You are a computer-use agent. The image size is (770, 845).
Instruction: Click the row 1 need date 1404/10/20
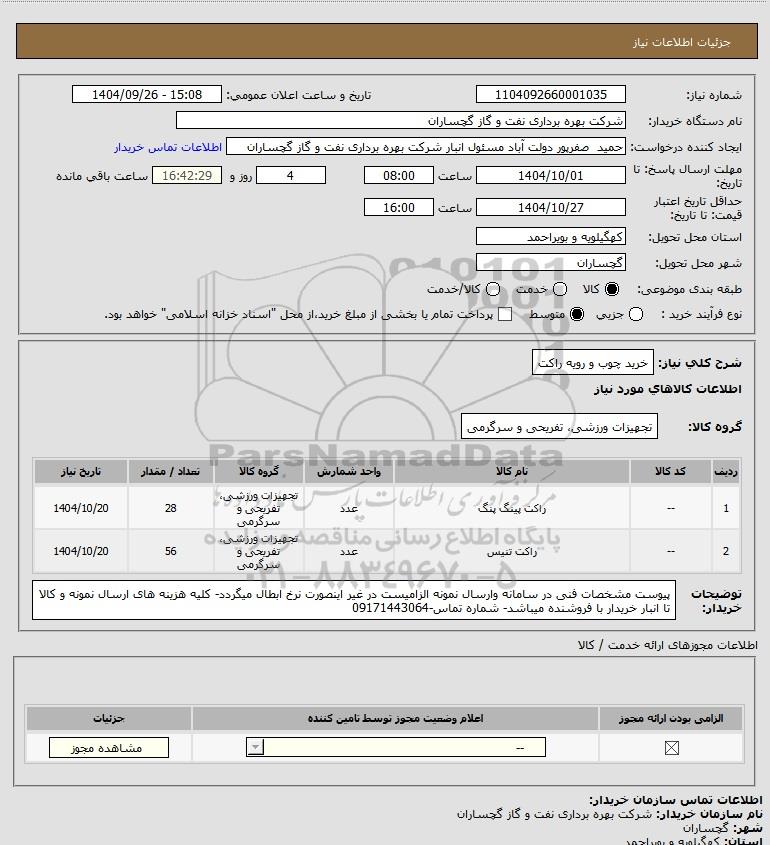81,508
